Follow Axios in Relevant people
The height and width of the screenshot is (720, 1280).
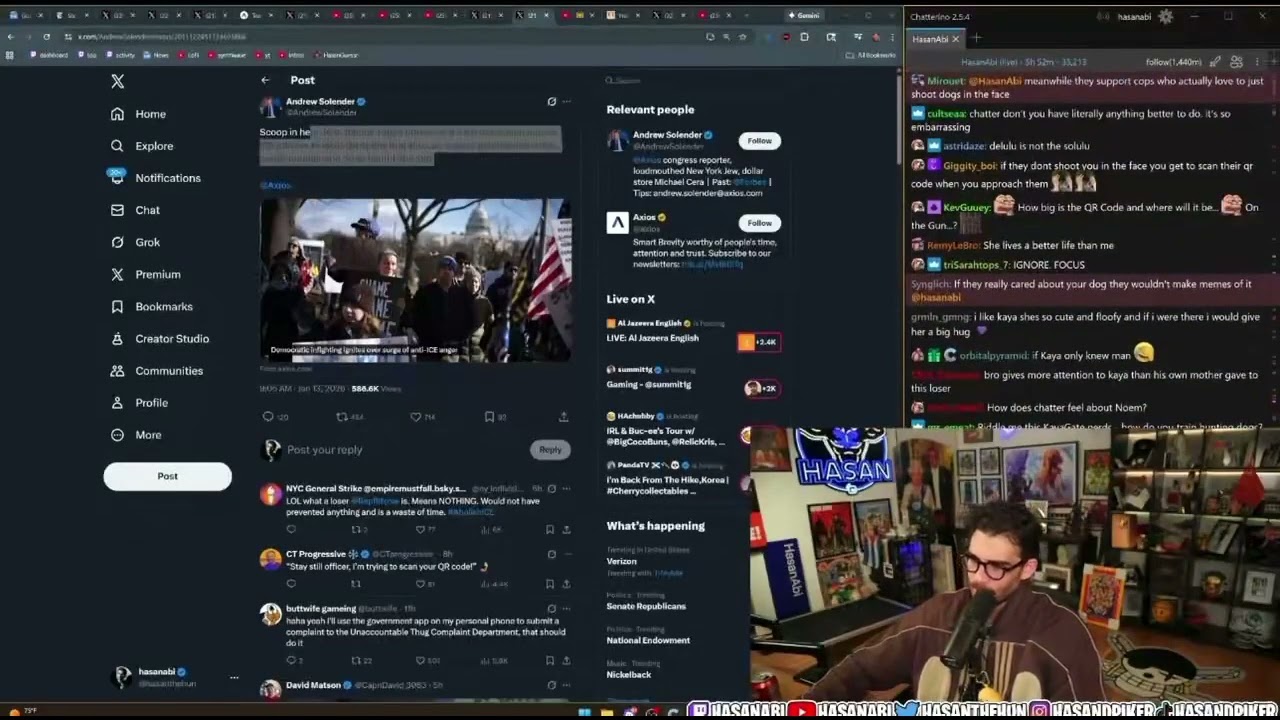(759, 223)
